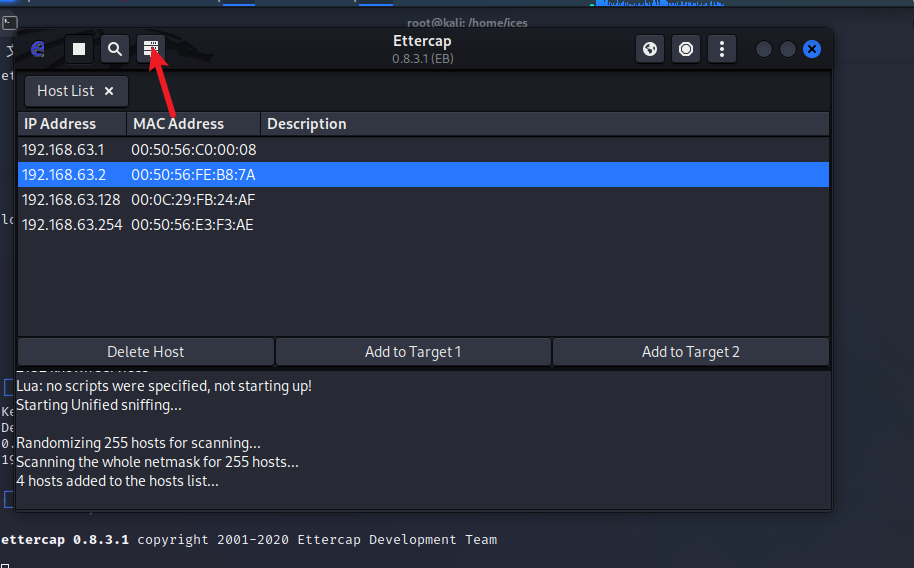Sort by MAC Address column header
Screen dimensions: 914x568
click(194, 124)
